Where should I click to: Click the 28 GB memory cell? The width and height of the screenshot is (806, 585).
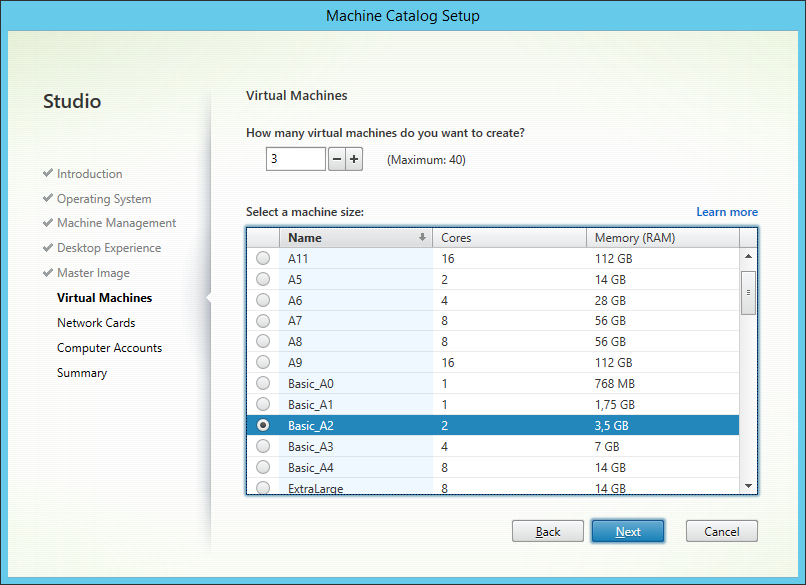663,300
